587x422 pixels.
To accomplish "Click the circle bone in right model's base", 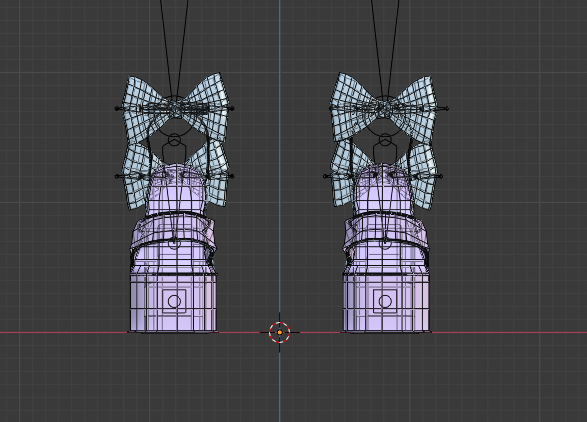I will tap(385, 301).
